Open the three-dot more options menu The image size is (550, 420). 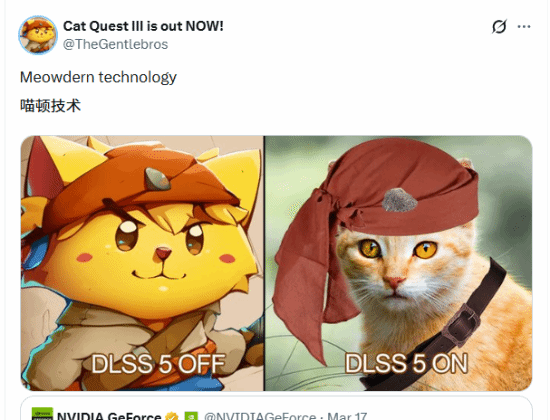tap(524, 26)
